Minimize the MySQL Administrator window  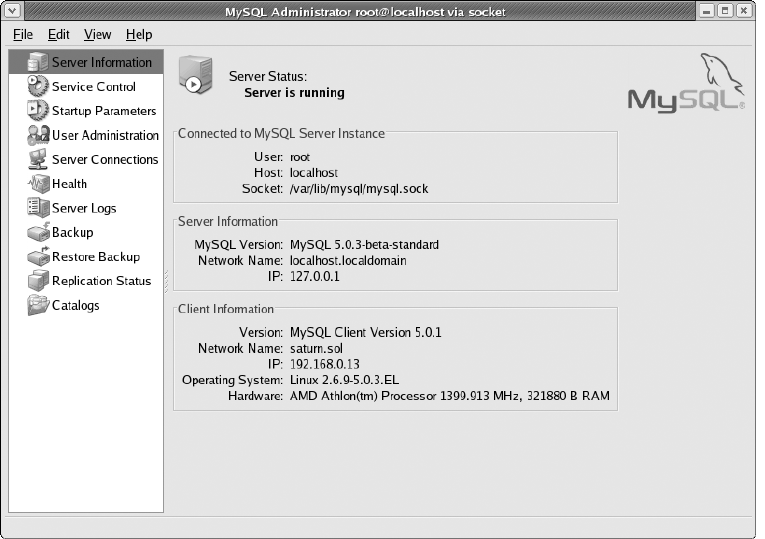point(706,10)
